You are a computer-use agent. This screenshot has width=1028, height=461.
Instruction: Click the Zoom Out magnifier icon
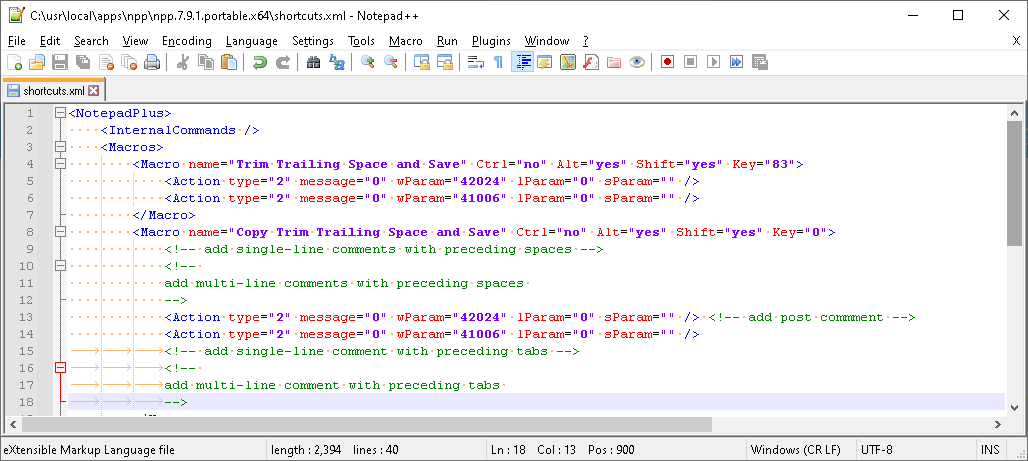(391, 62)
